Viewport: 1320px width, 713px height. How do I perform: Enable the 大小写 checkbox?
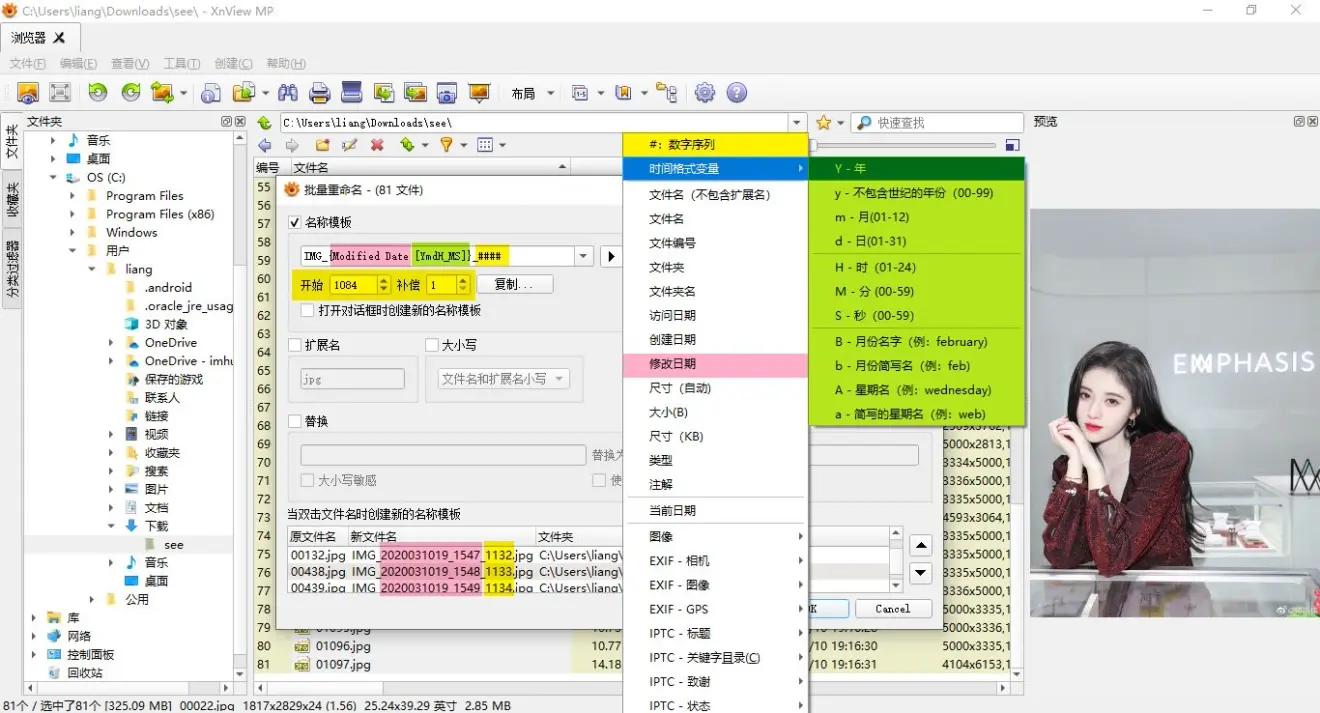432,345
